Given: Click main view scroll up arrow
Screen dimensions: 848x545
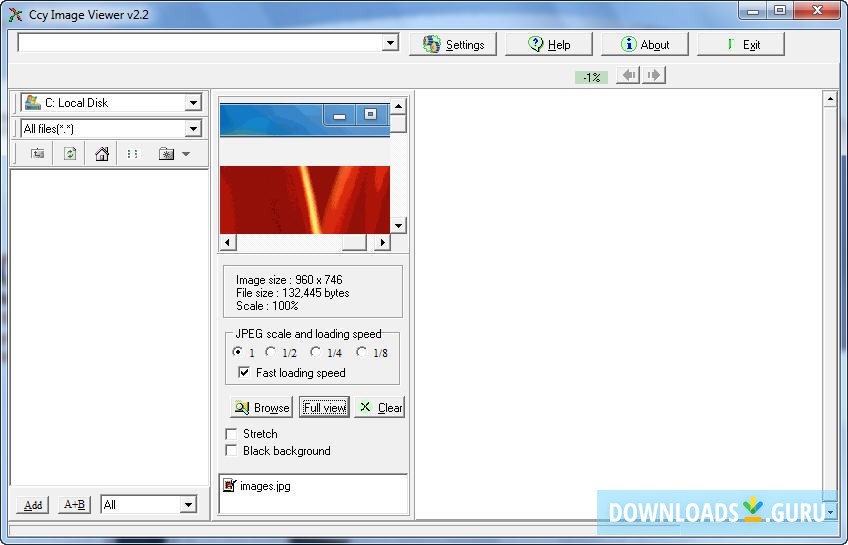Looking at the screenshot, I should pyautogui.click(x=830, y=99).
